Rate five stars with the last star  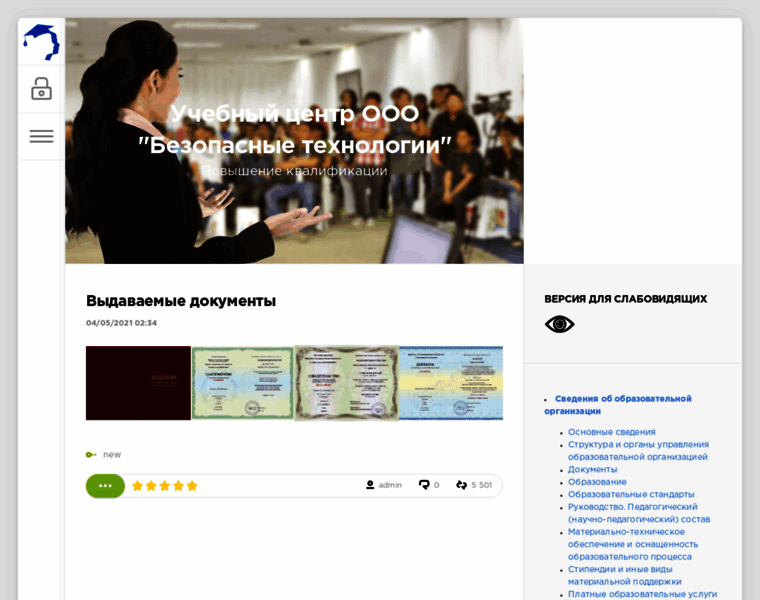point(192,486)
